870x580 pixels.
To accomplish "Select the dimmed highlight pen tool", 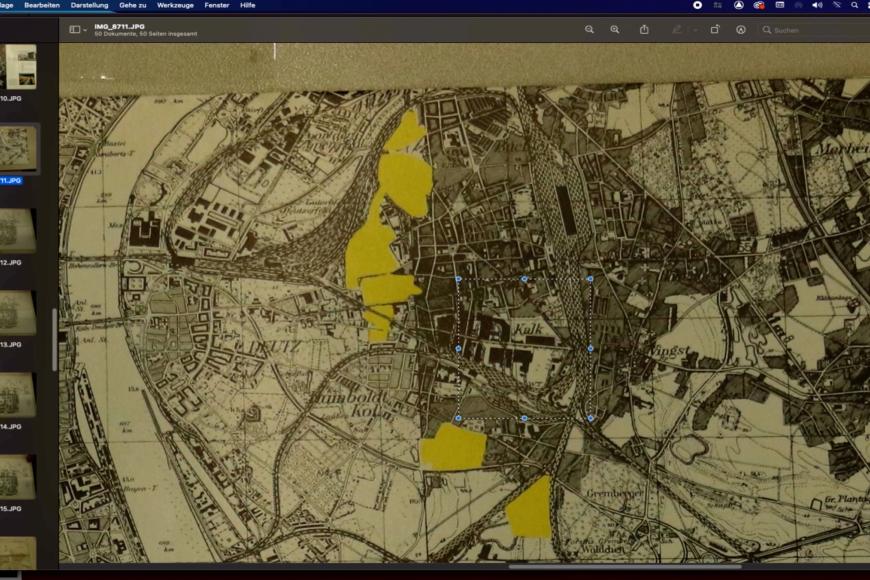I will (x=676, y=29).
